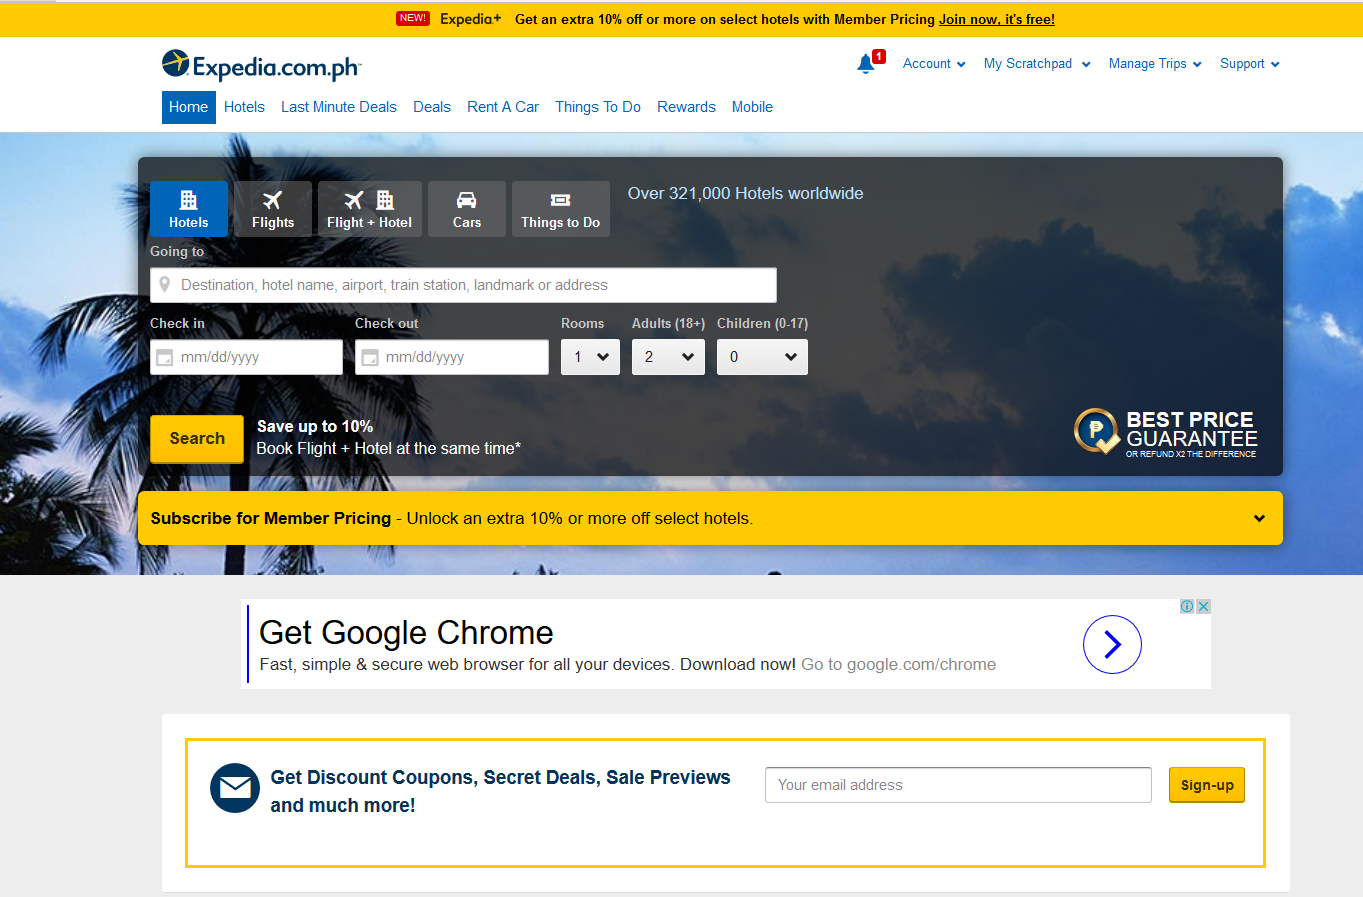Open the Check out calendar icon
The height and width of the screenshot is (897, 1363).
[x=370, y=358]
